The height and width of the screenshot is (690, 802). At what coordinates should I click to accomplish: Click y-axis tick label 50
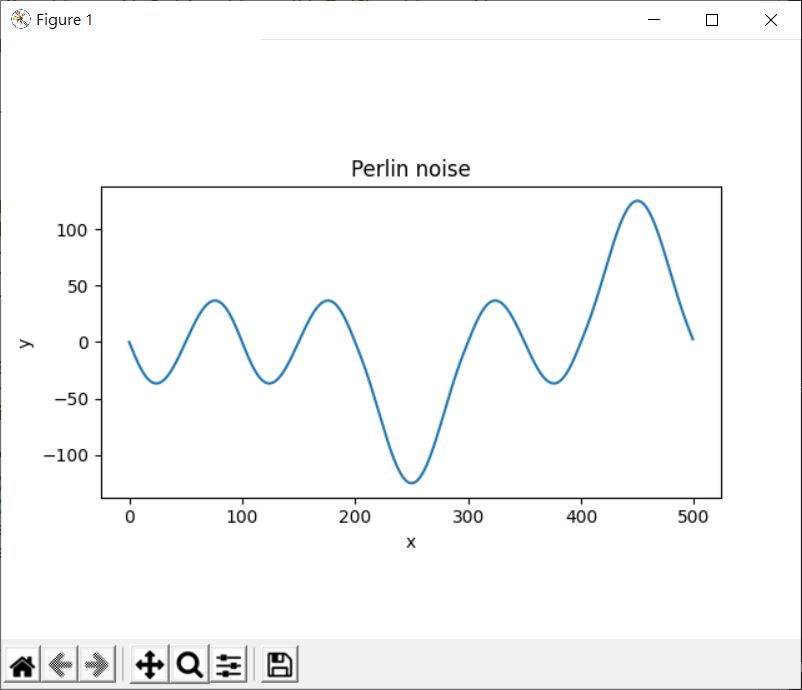coord(78,286)
